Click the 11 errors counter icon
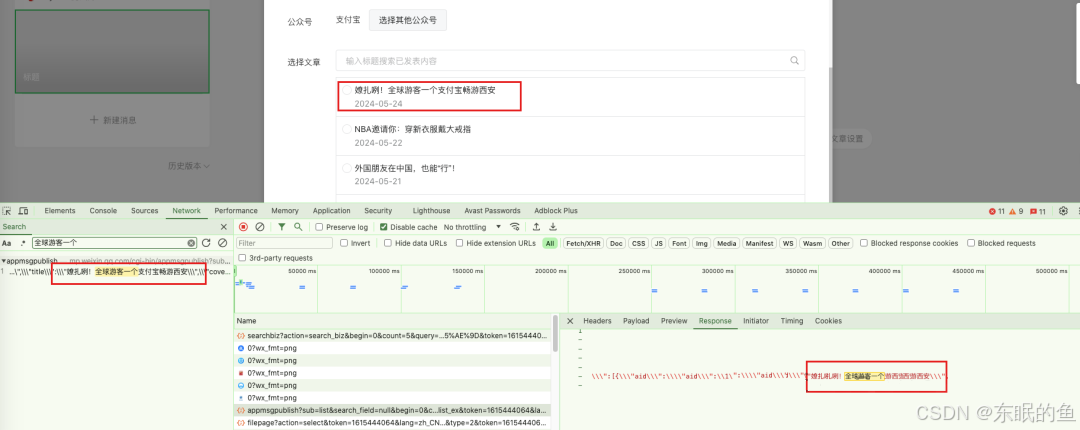The width and height of the screenshot is (1080, 430). pyautogui.click(x=997, y=212)
